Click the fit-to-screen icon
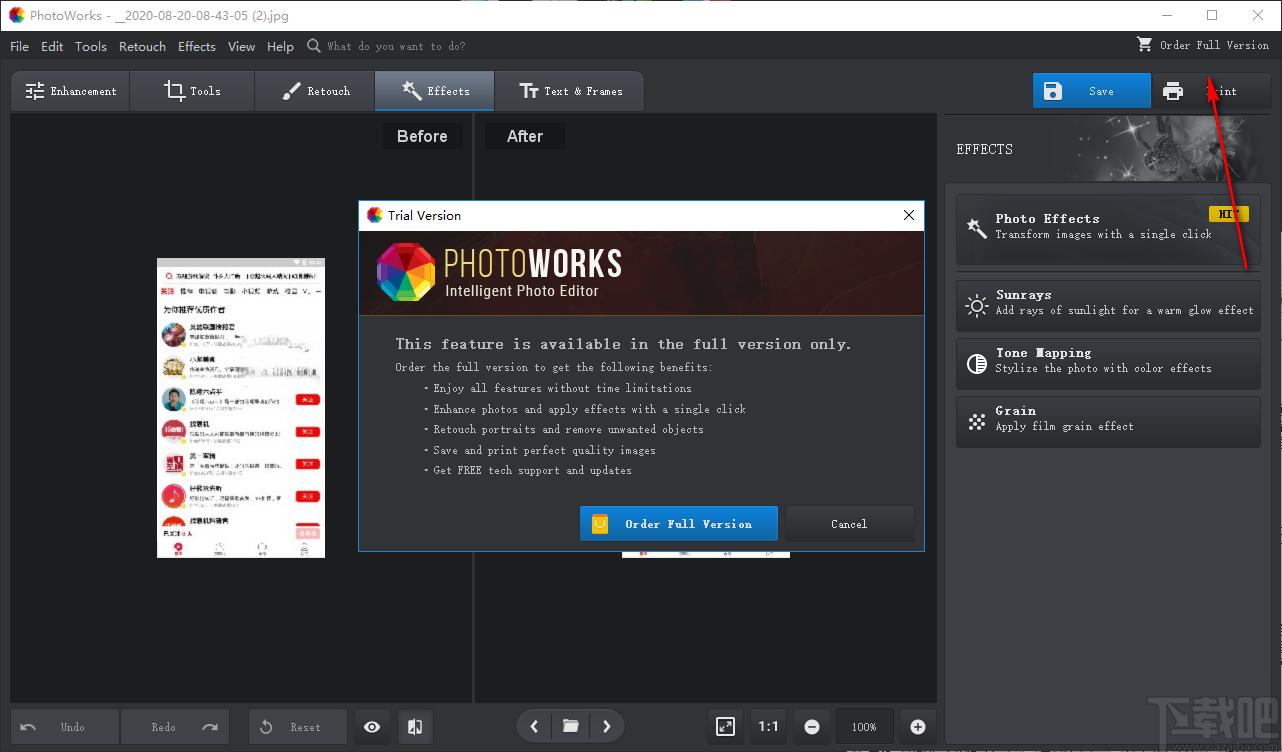This screenshot has width=1282, height=752. 726,727
